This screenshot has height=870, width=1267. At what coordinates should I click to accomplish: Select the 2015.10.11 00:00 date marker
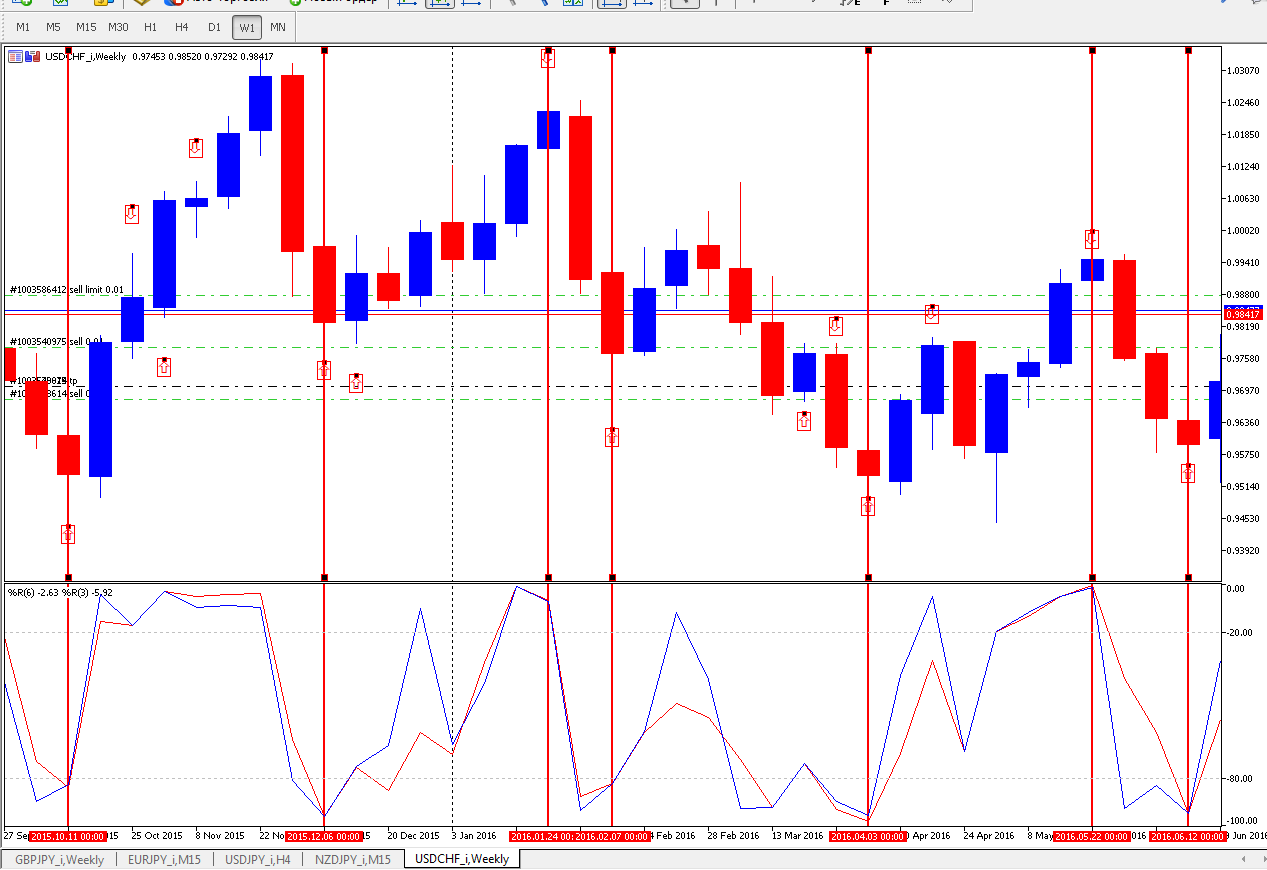click(68, 836)
